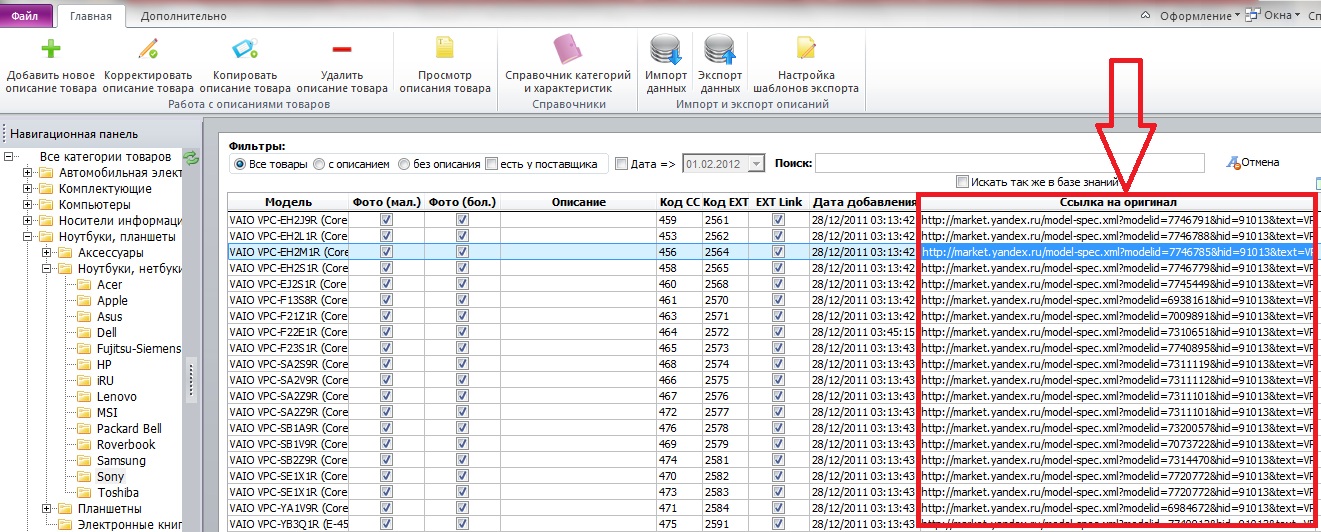This screenshot has width=1321, height=532.
Task: Expand the Аксессуары tree node
Action: 47,253
